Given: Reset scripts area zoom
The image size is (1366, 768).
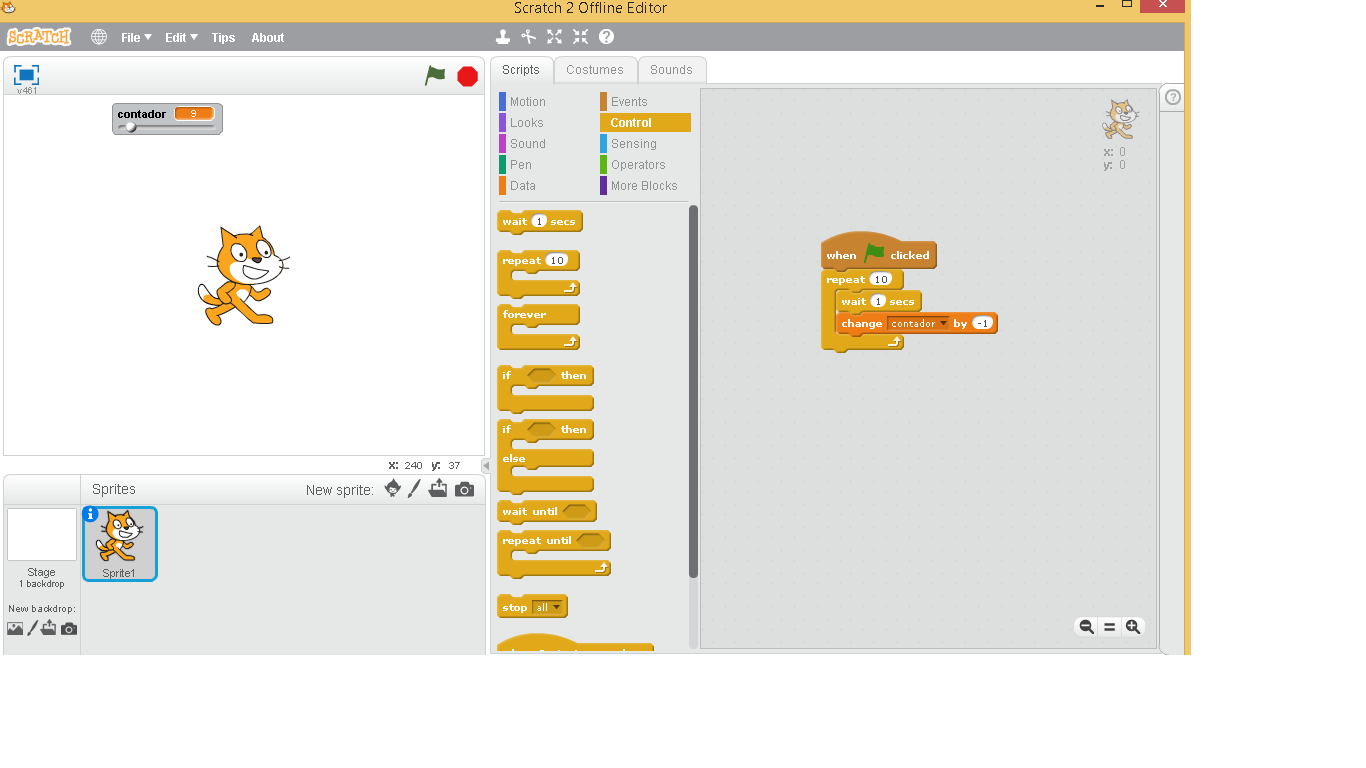Looking at the screenshot, I should 1109,627.
